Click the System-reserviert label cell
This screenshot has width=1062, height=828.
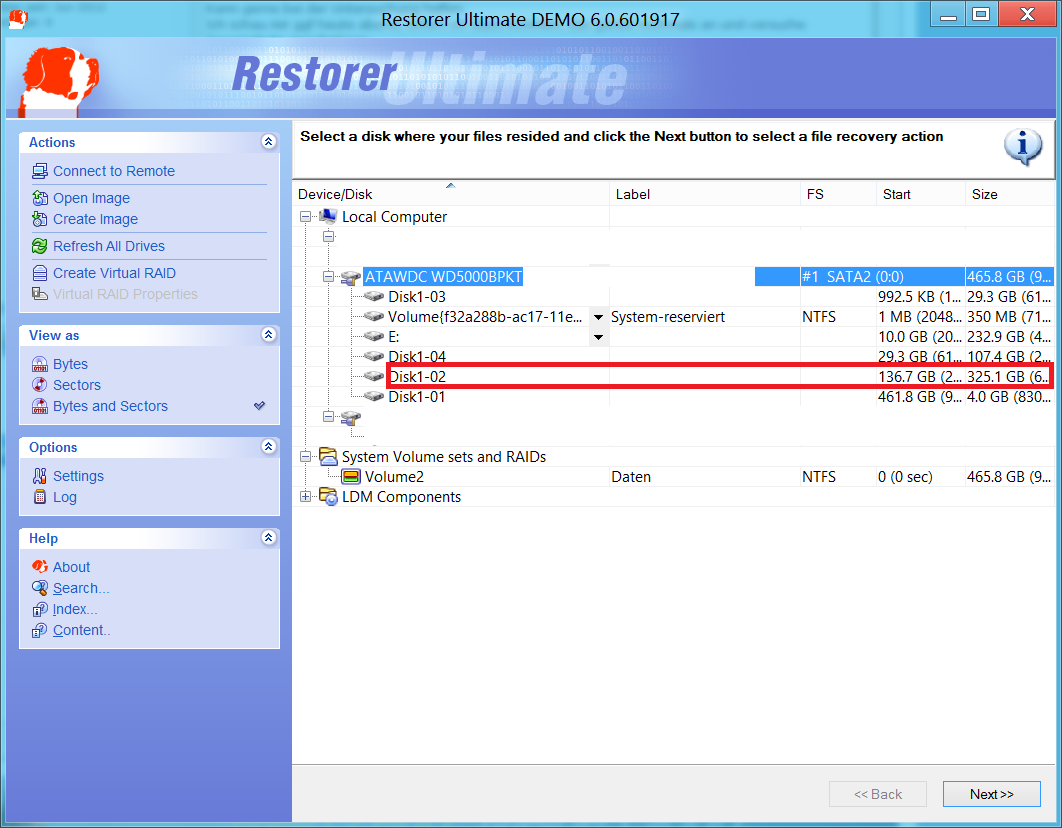click(668, 317)
